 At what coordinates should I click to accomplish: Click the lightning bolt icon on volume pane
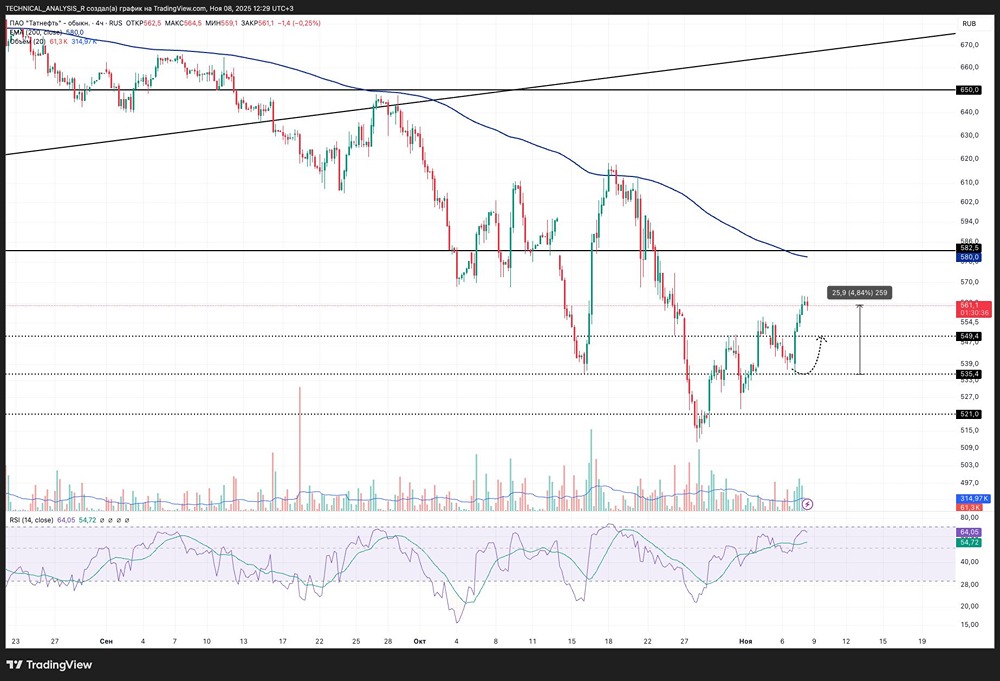click(x=808, y=504)
